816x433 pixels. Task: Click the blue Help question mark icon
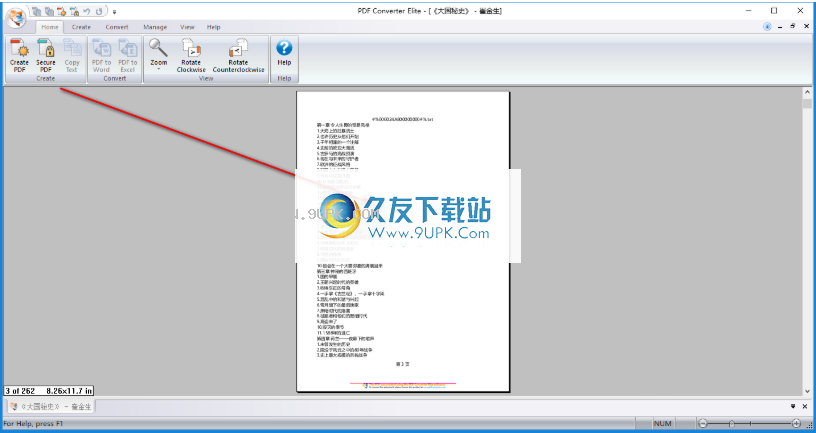pyautogui.click(x=284, y=48)
